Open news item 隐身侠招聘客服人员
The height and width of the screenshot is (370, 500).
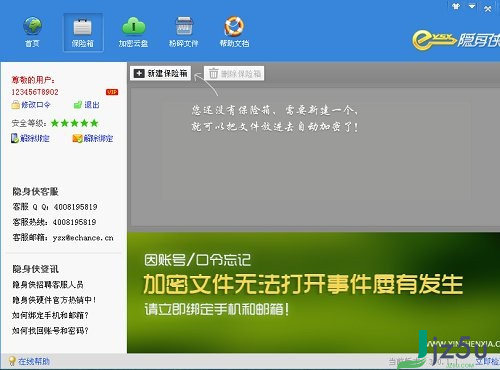point(48,285)
